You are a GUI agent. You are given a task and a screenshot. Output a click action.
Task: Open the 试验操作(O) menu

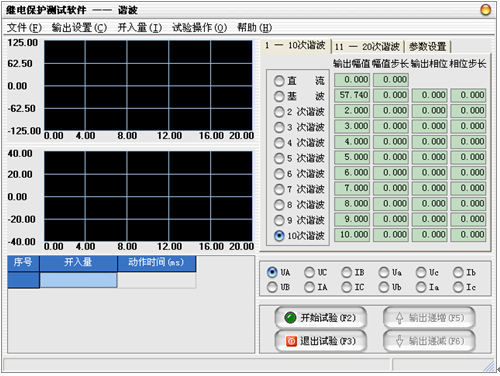(x=199, y=28)
